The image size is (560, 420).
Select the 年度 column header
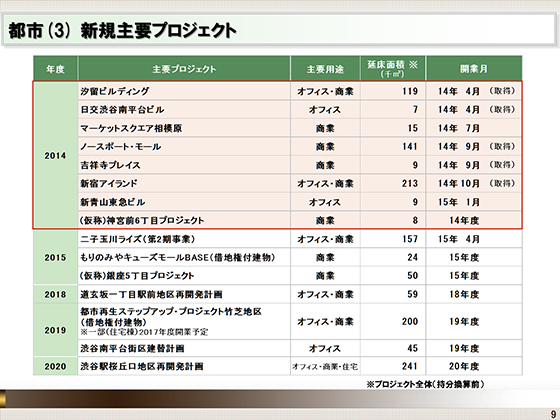point(55,69)
